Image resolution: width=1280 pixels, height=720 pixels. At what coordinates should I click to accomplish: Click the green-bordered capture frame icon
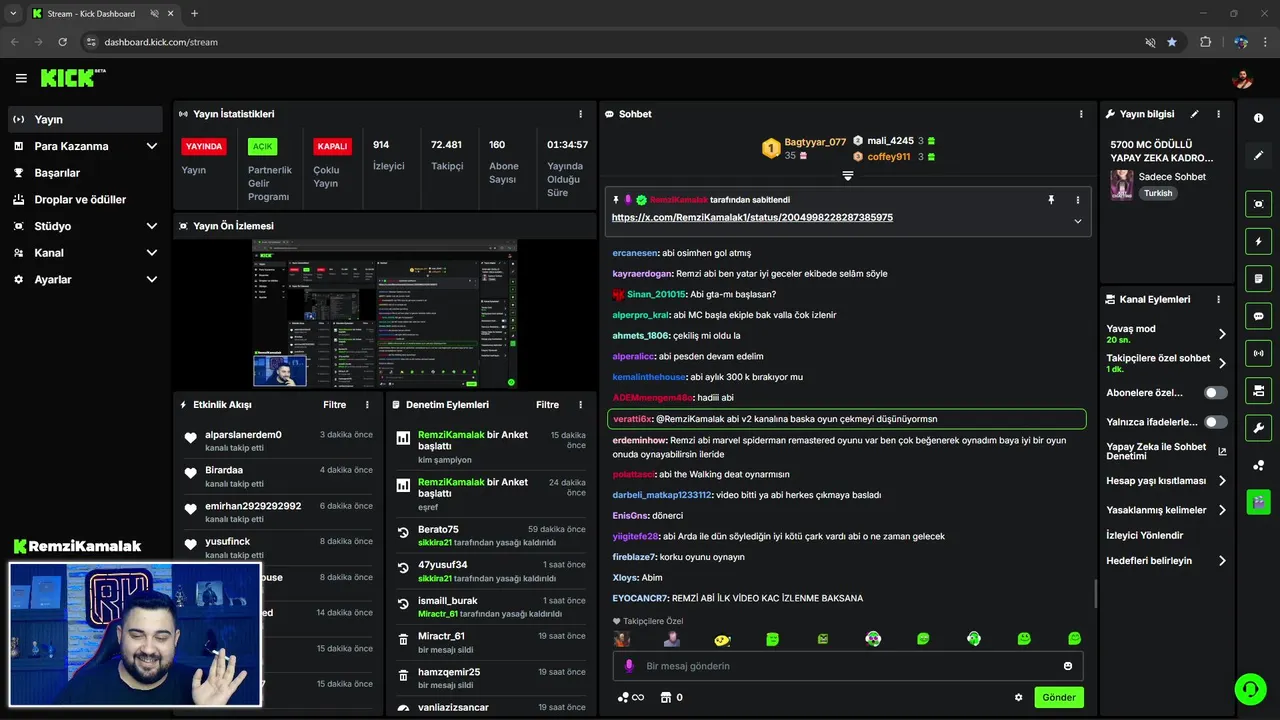point(1258,204)
